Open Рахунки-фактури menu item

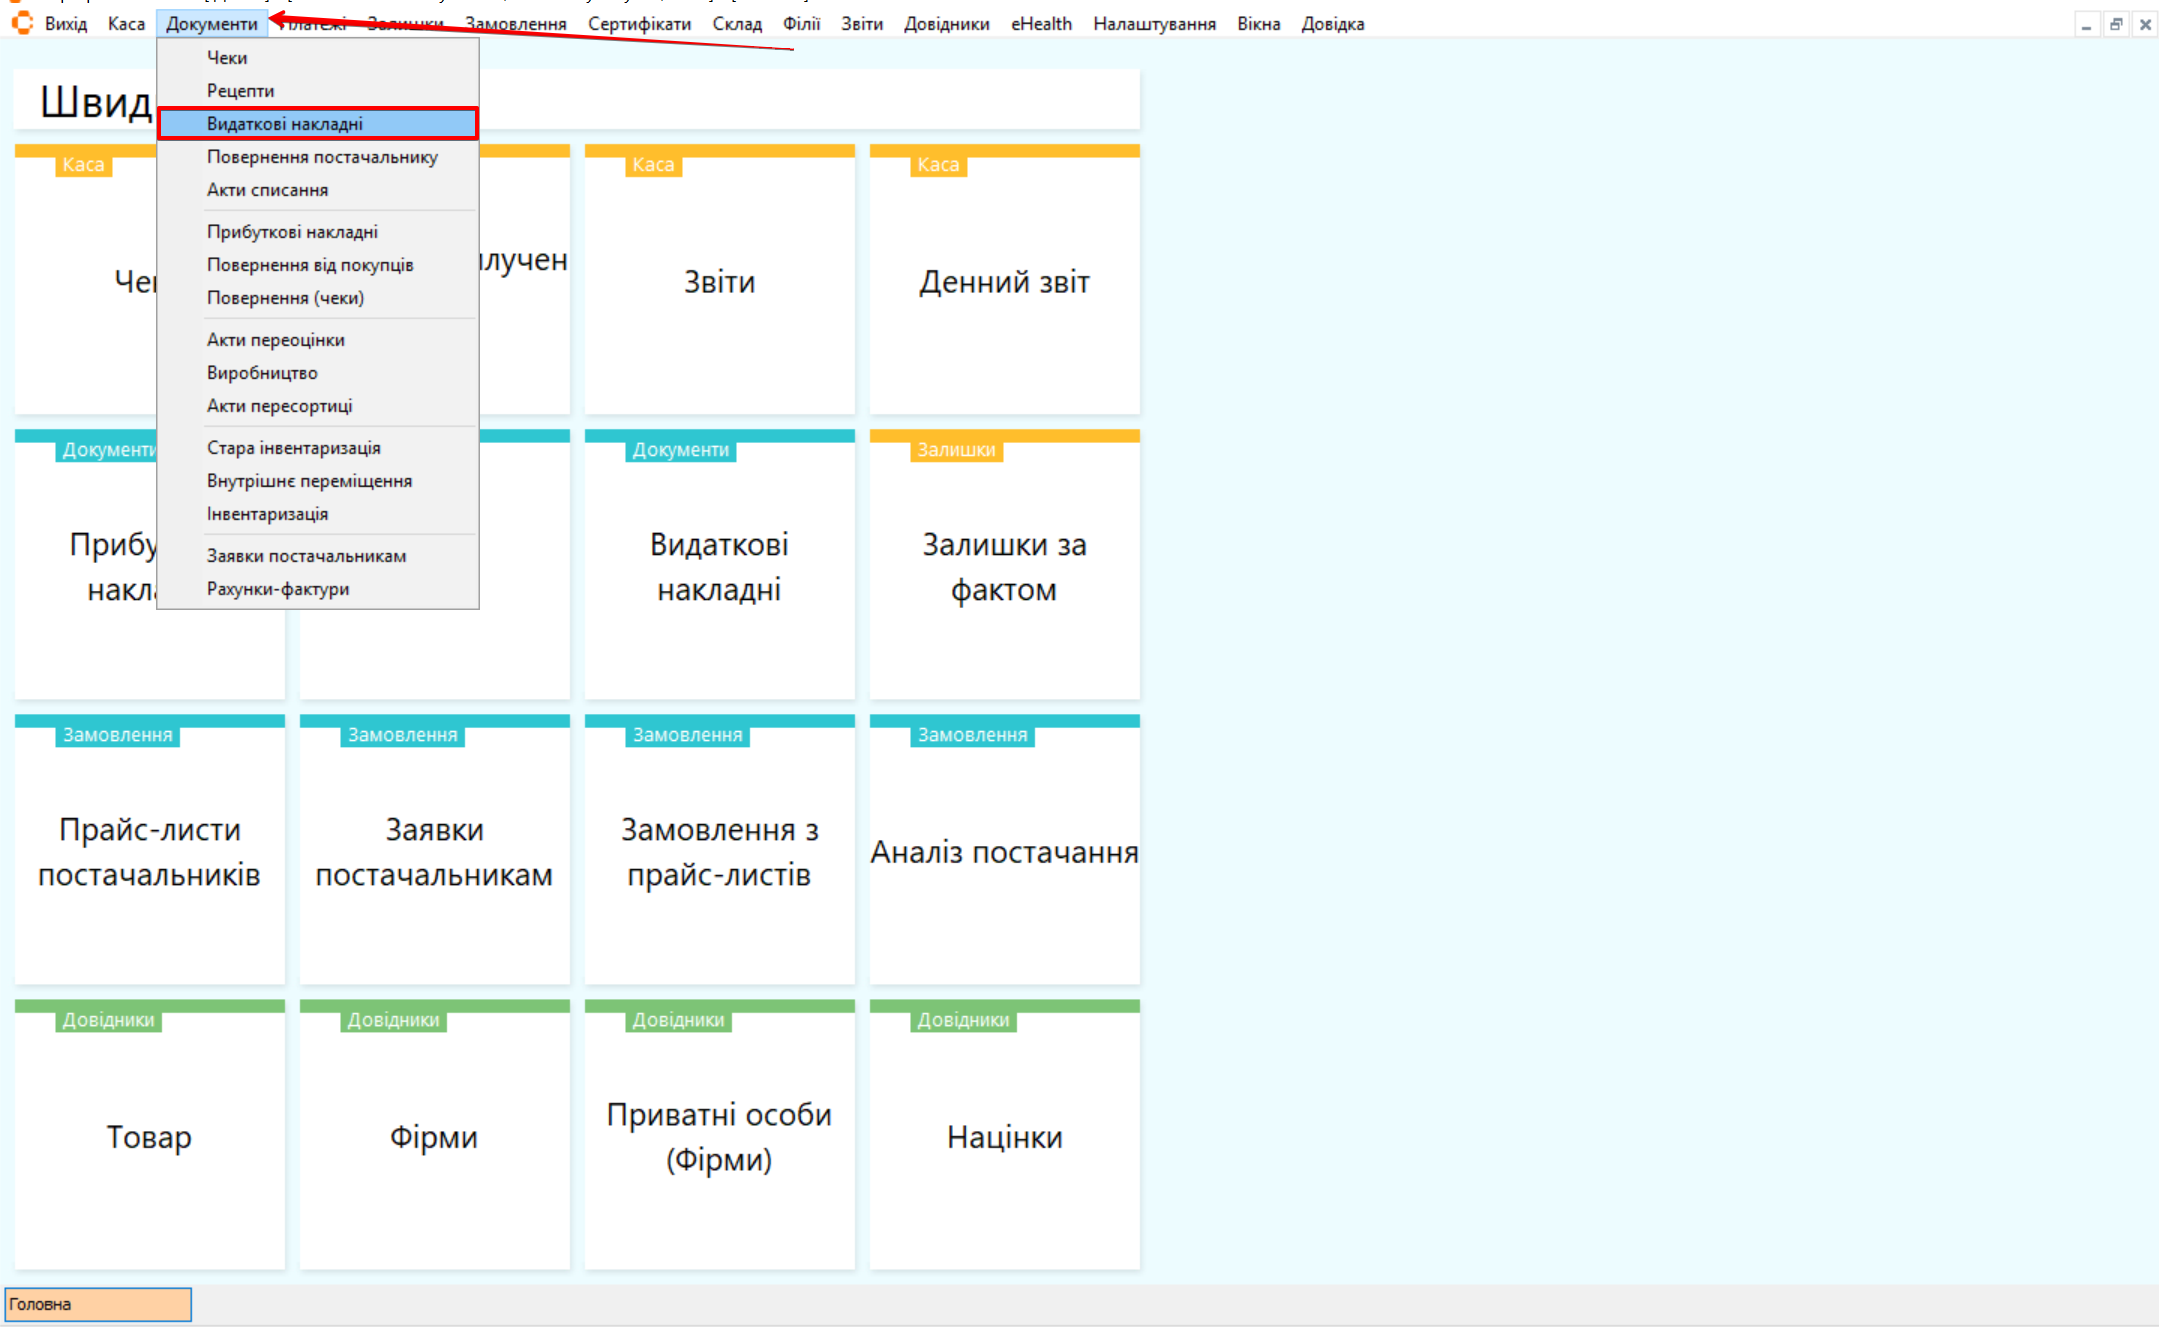pos(278,589)
